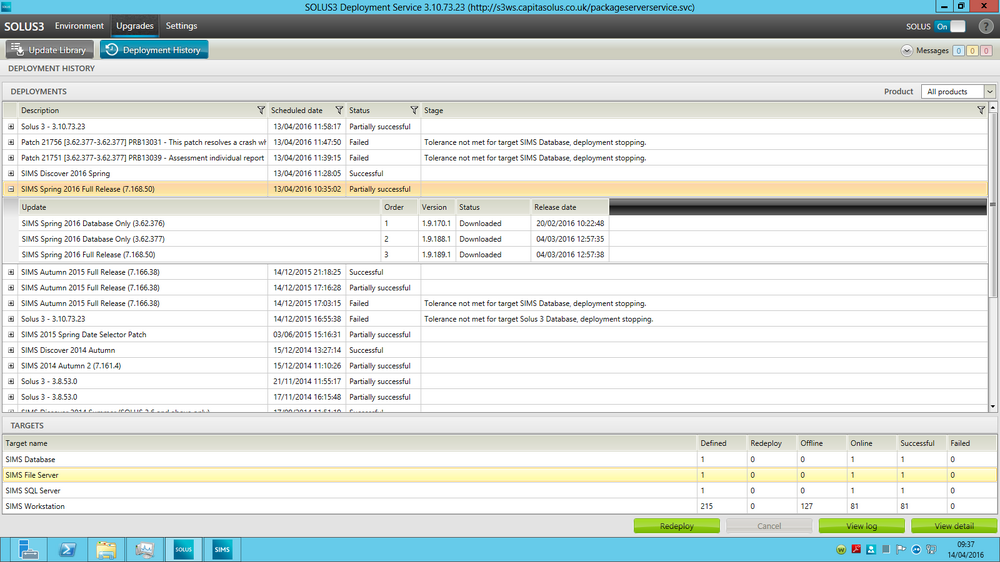The width and height of the screenshot is (1000, 562).
Task: Open PowerShell from the taskbar
Action: pos(67,550)
